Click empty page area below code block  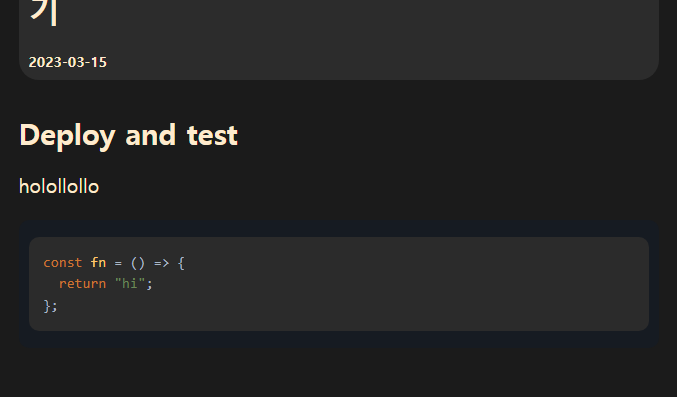pyautogui.click(x=339, y=372)
